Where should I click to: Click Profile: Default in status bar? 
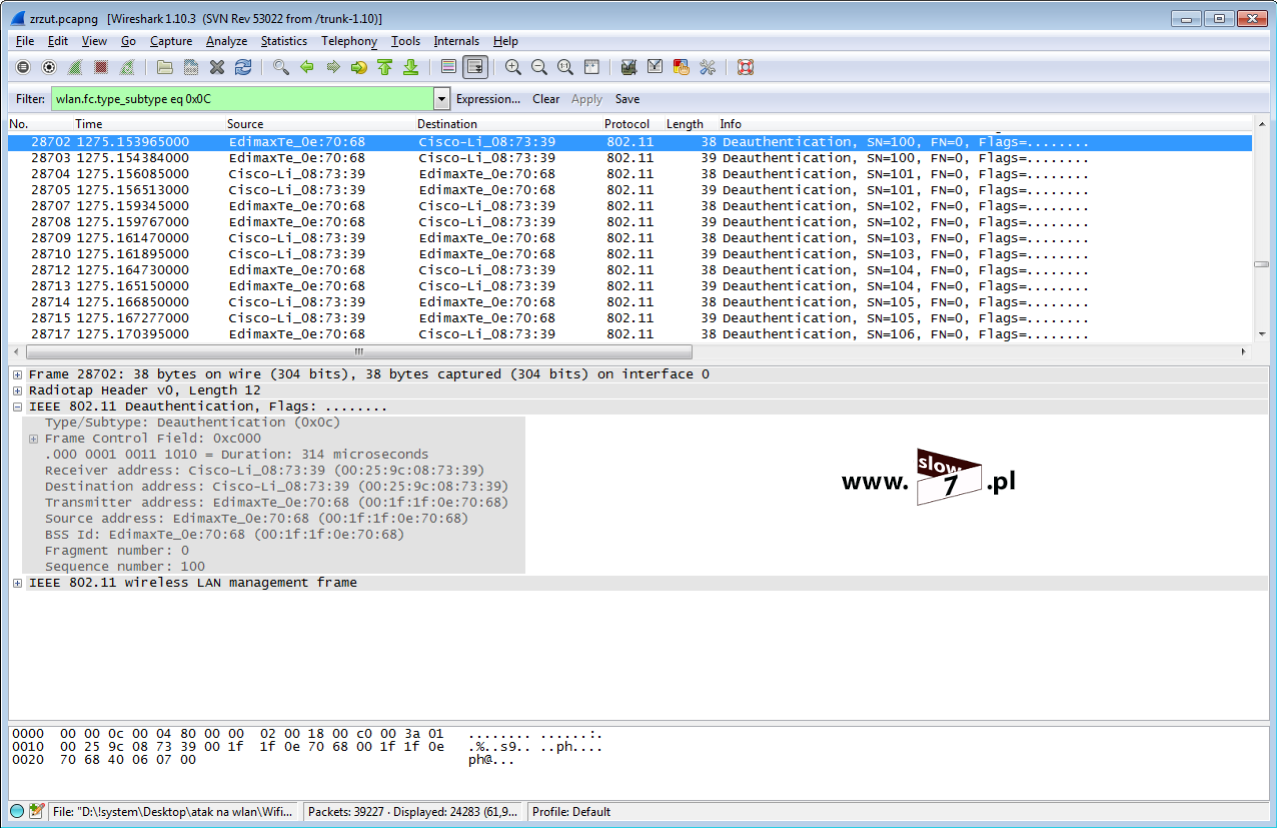571,812
